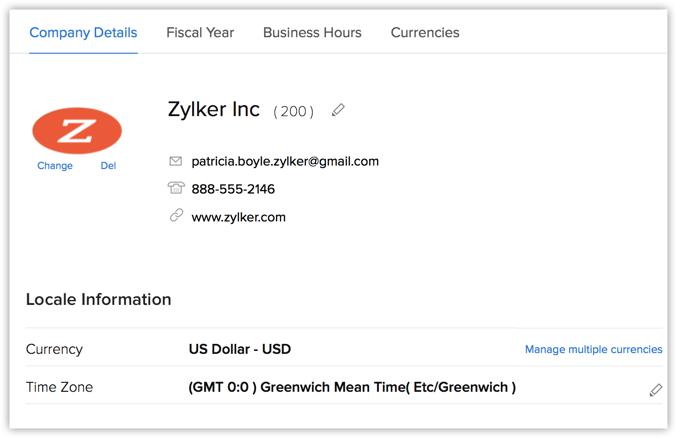
Task: Click the www.zylker.com website address
Action: 238,217
